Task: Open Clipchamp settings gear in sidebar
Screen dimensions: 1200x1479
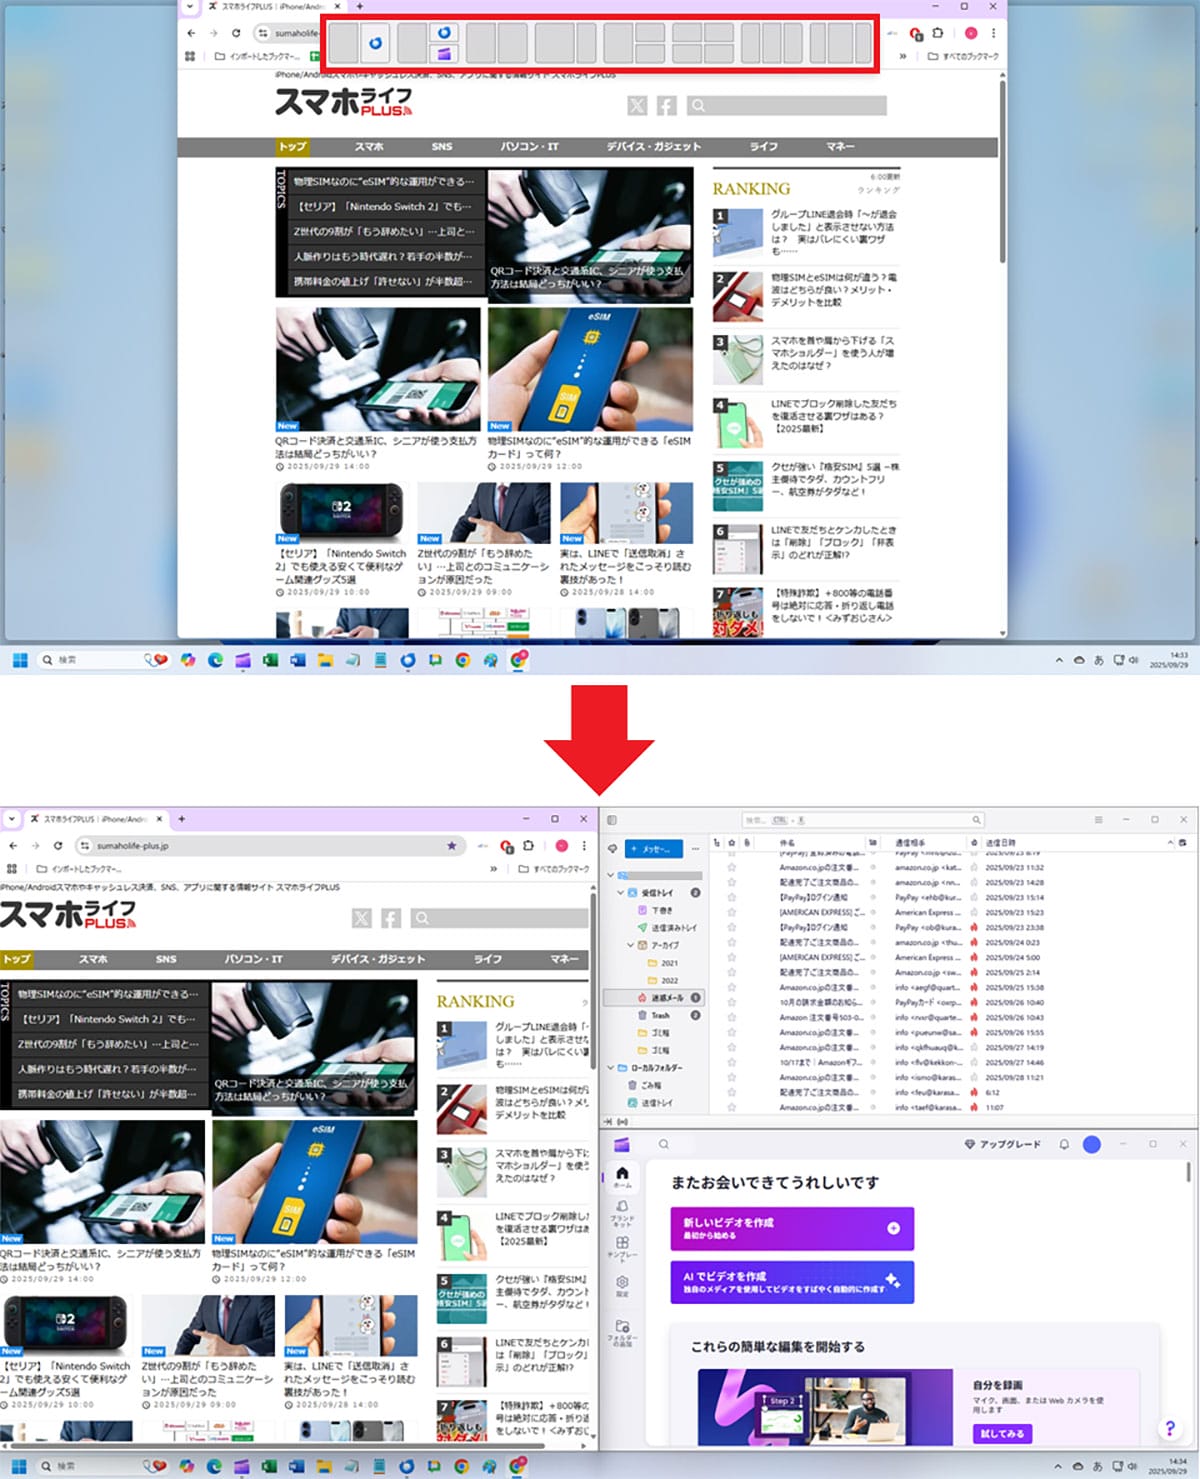Action: [x=622, y=1283]
